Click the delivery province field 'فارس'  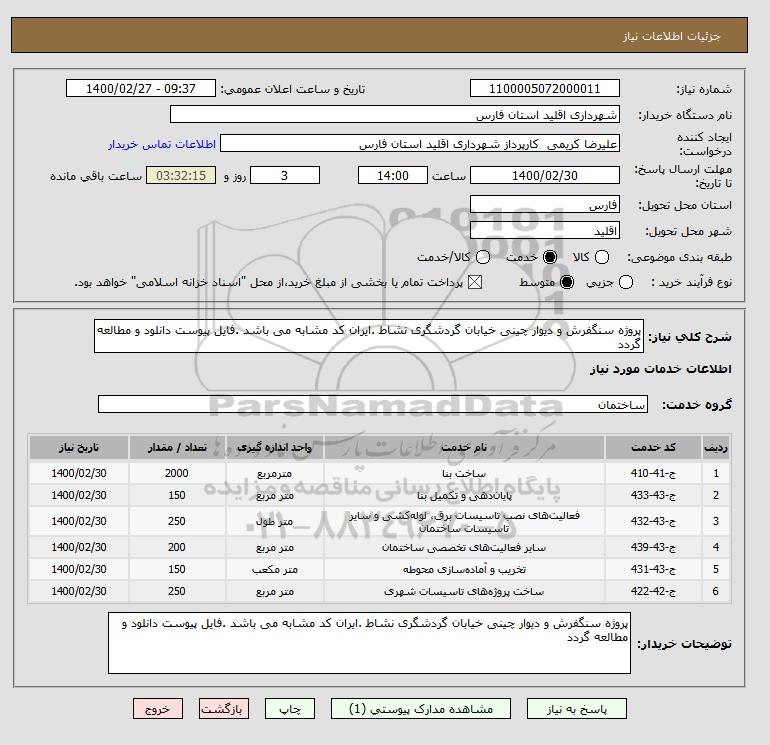click(x=545, y=204)
